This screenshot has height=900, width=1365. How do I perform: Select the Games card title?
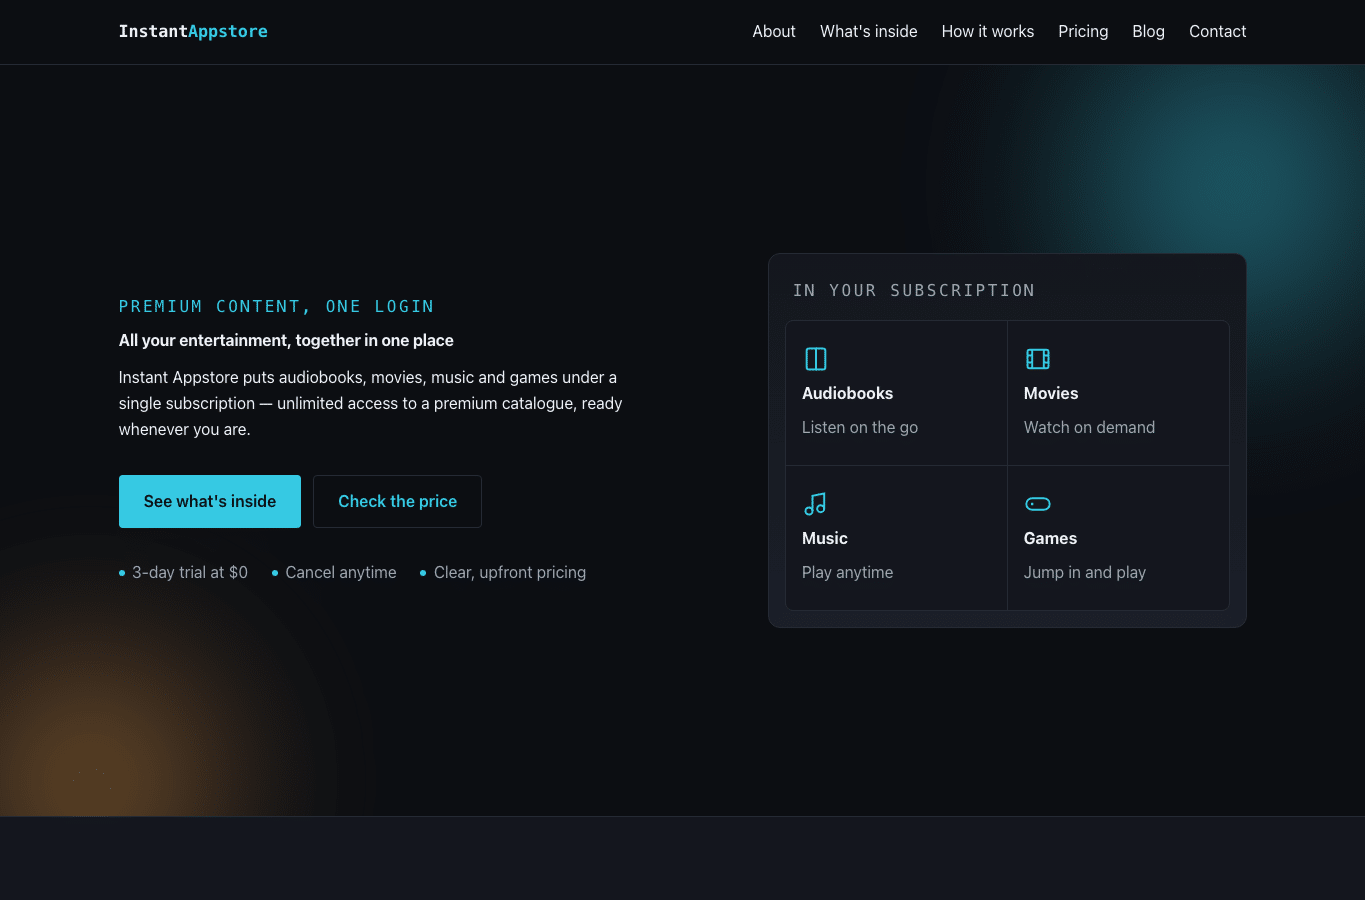(x=1050, y=538)
